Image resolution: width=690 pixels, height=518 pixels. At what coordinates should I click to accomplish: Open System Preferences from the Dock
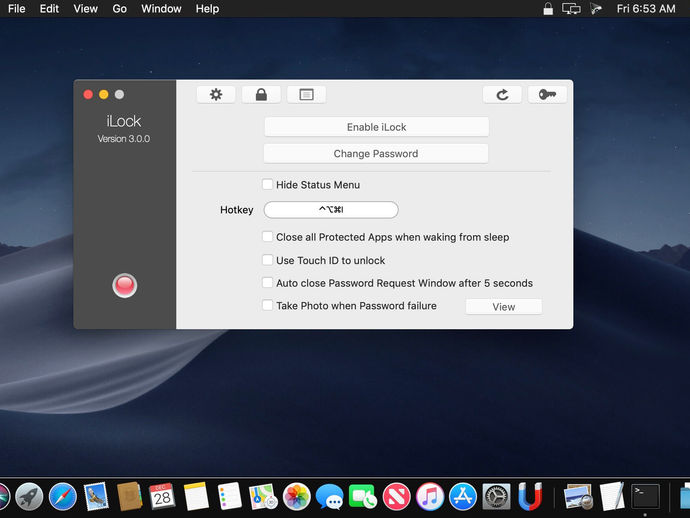click(496, 497)
